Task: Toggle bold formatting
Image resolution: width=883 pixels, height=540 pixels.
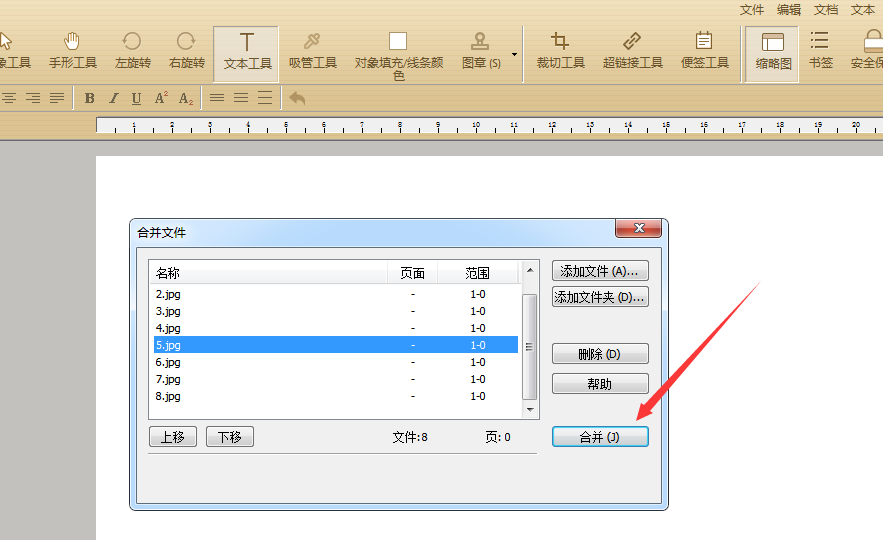Action: (89, 98)
